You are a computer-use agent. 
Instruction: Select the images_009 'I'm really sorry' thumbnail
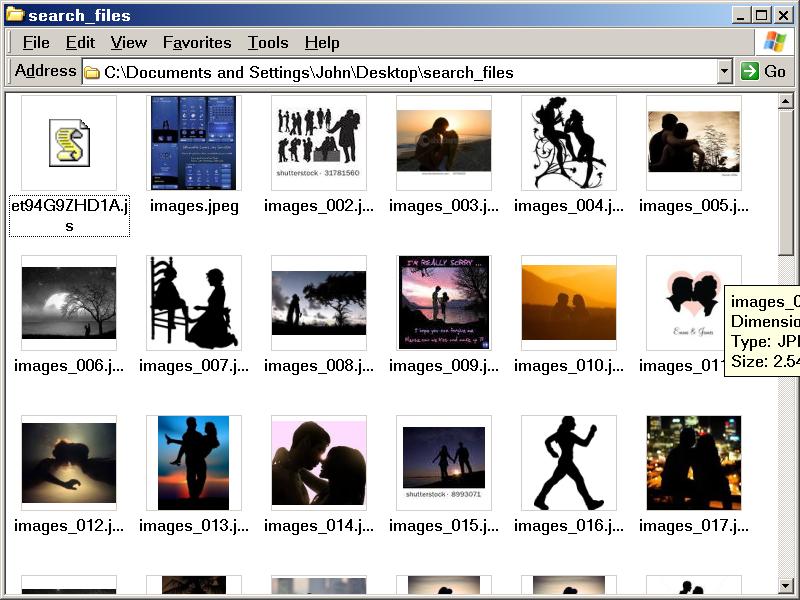click(444, 303)
